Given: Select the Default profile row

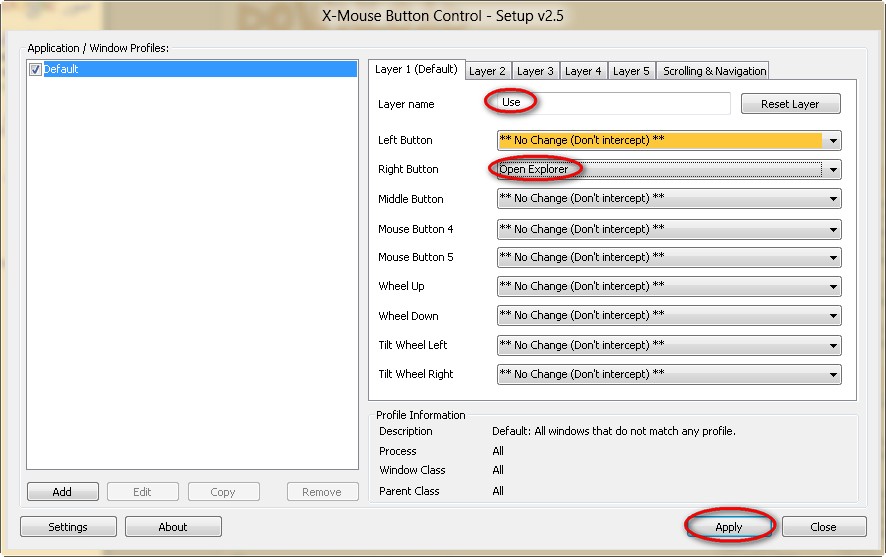Looking at the screenshot, I should (192, 69).
